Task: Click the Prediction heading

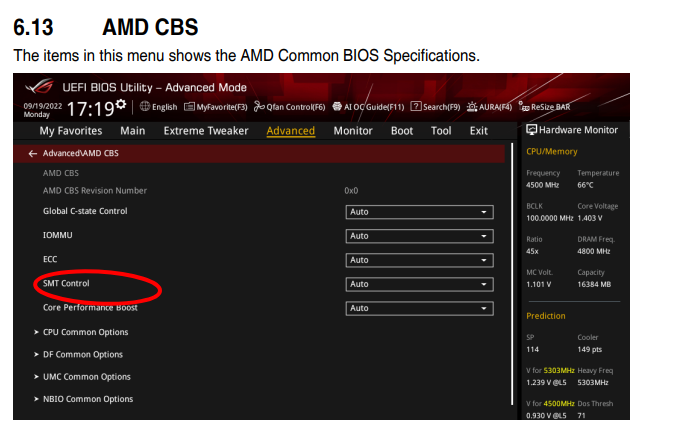Action: (x=546, y=316)
